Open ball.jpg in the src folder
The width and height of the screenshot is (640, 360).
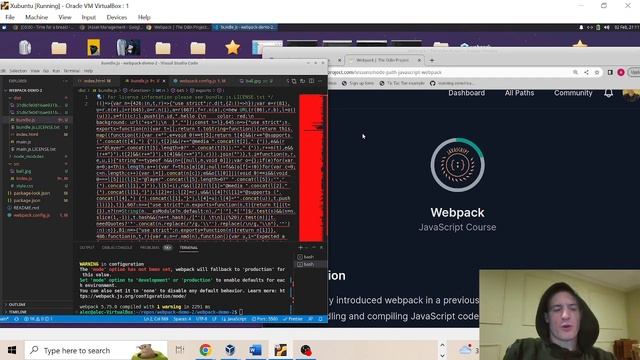pos(23,171)
